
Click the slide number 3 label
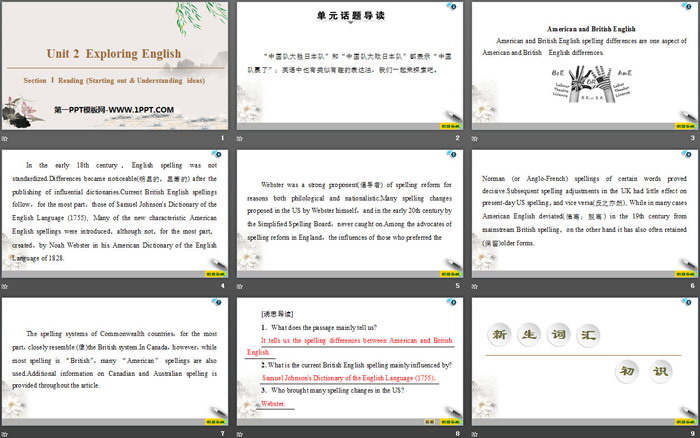pyautogui.click(x=692, y=138)
